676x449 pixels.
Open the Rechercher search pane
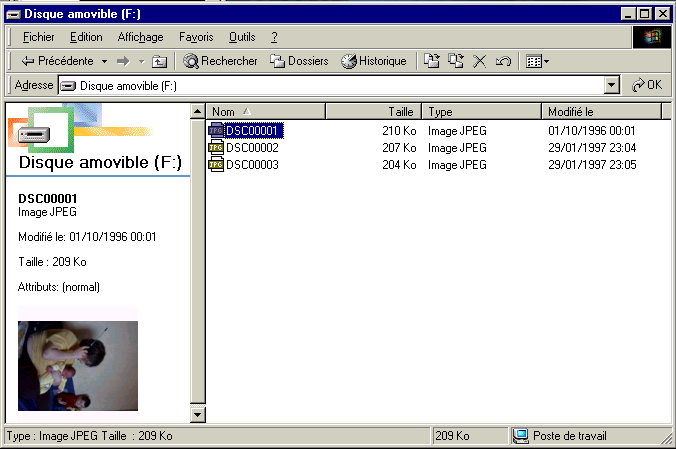[x=220, y=61]
